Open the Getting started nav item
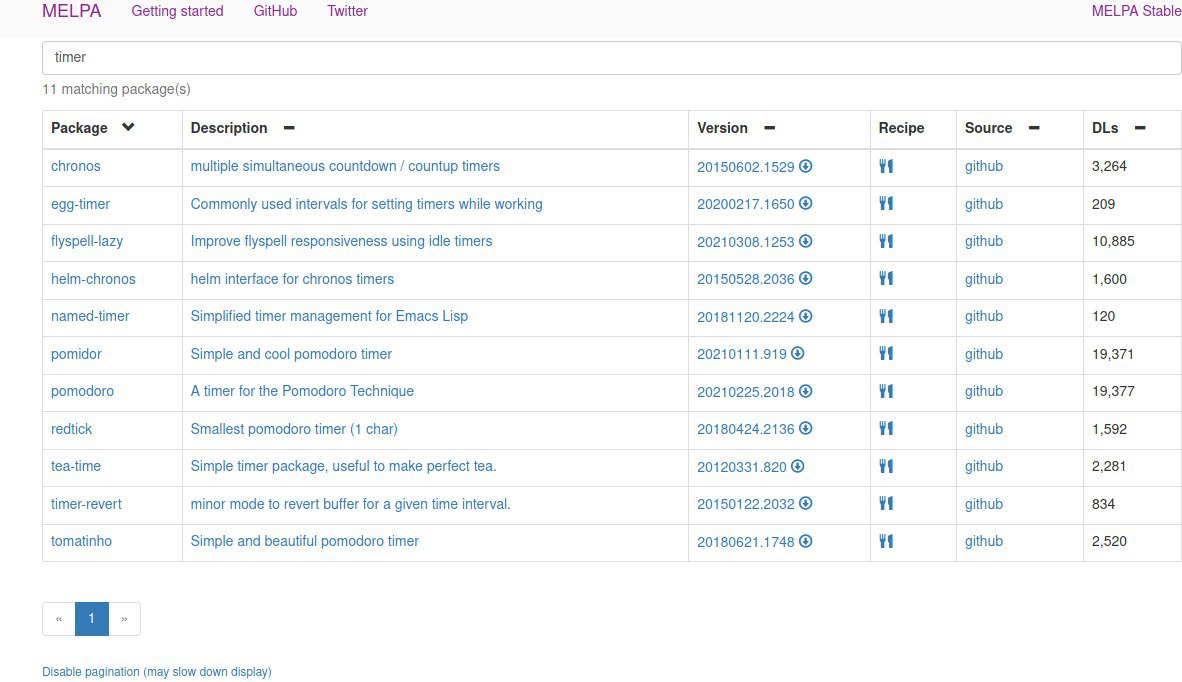The image size is (1182, 682). [x=177, y=11]
